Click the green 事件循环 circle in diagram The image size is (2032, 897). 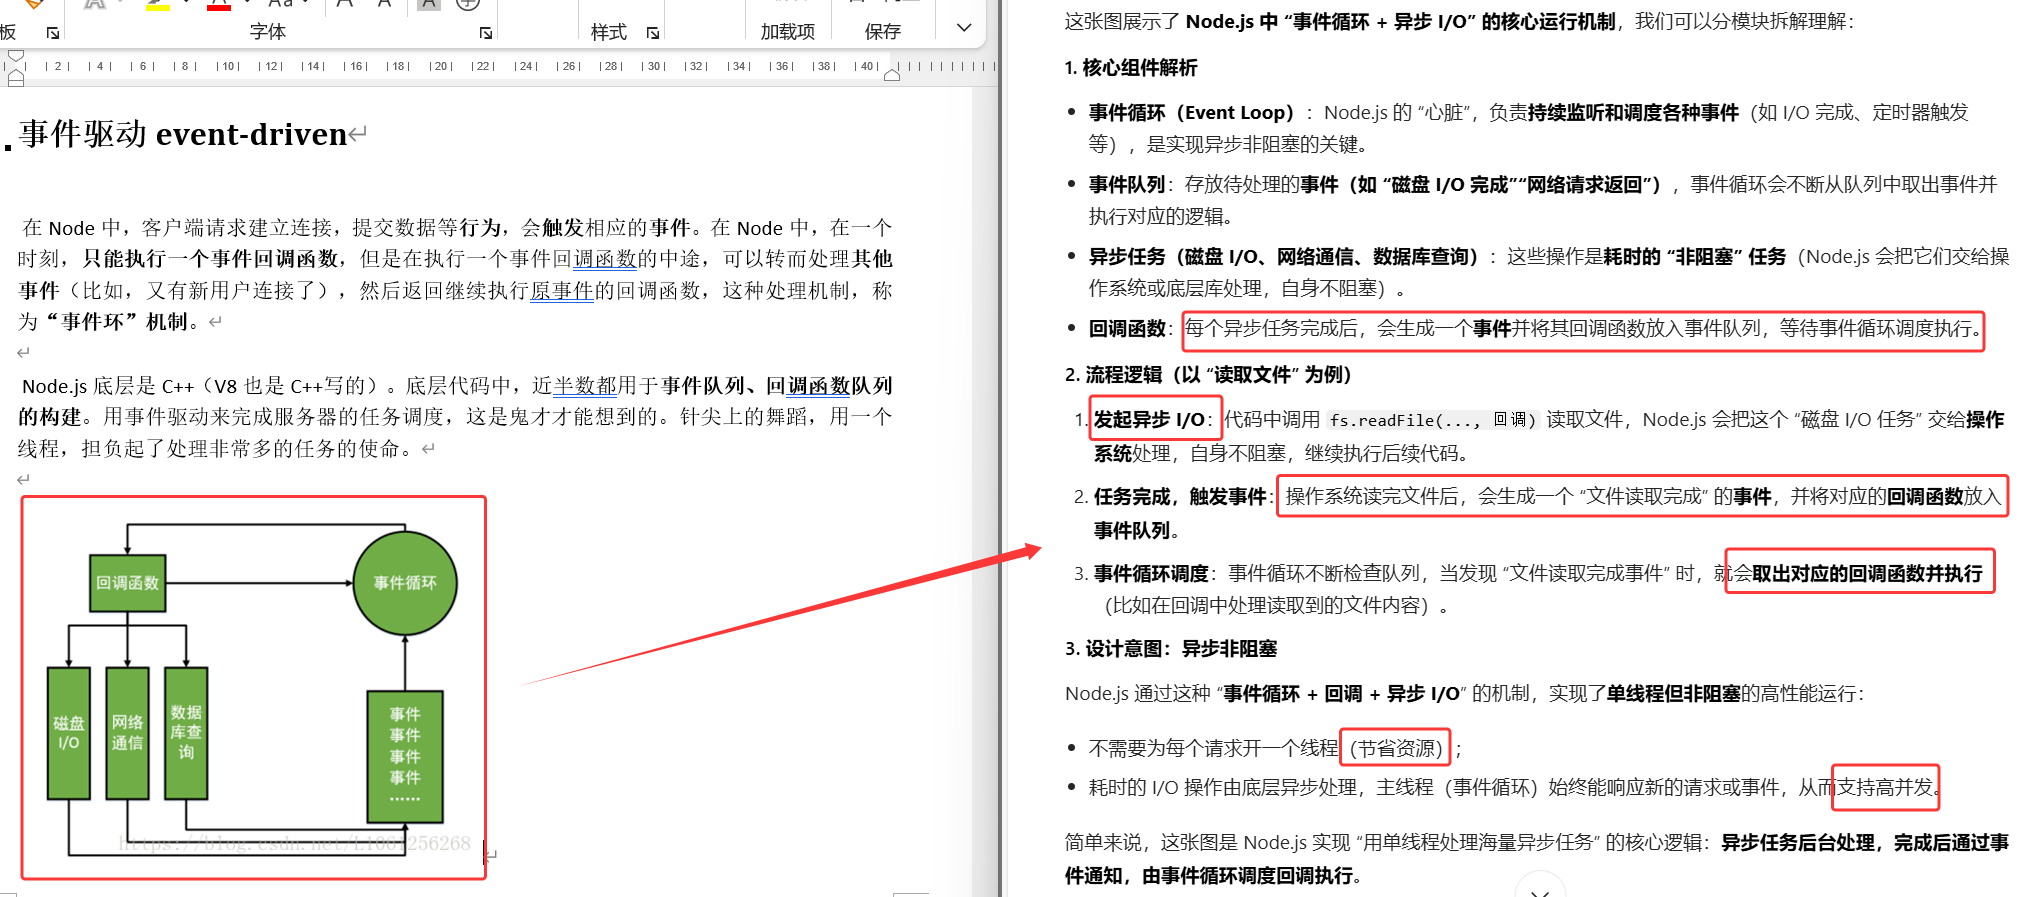pos(405,582)
